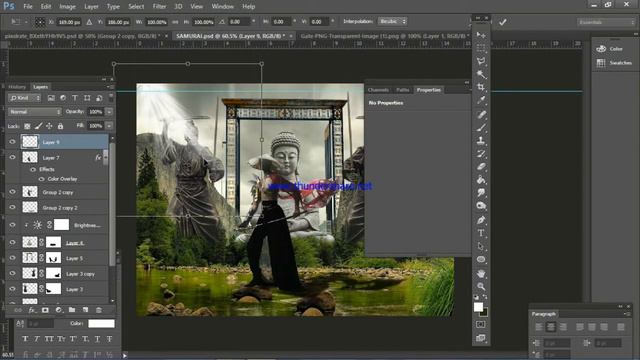
Task: Select the Type tool
Action: [481, 233]
